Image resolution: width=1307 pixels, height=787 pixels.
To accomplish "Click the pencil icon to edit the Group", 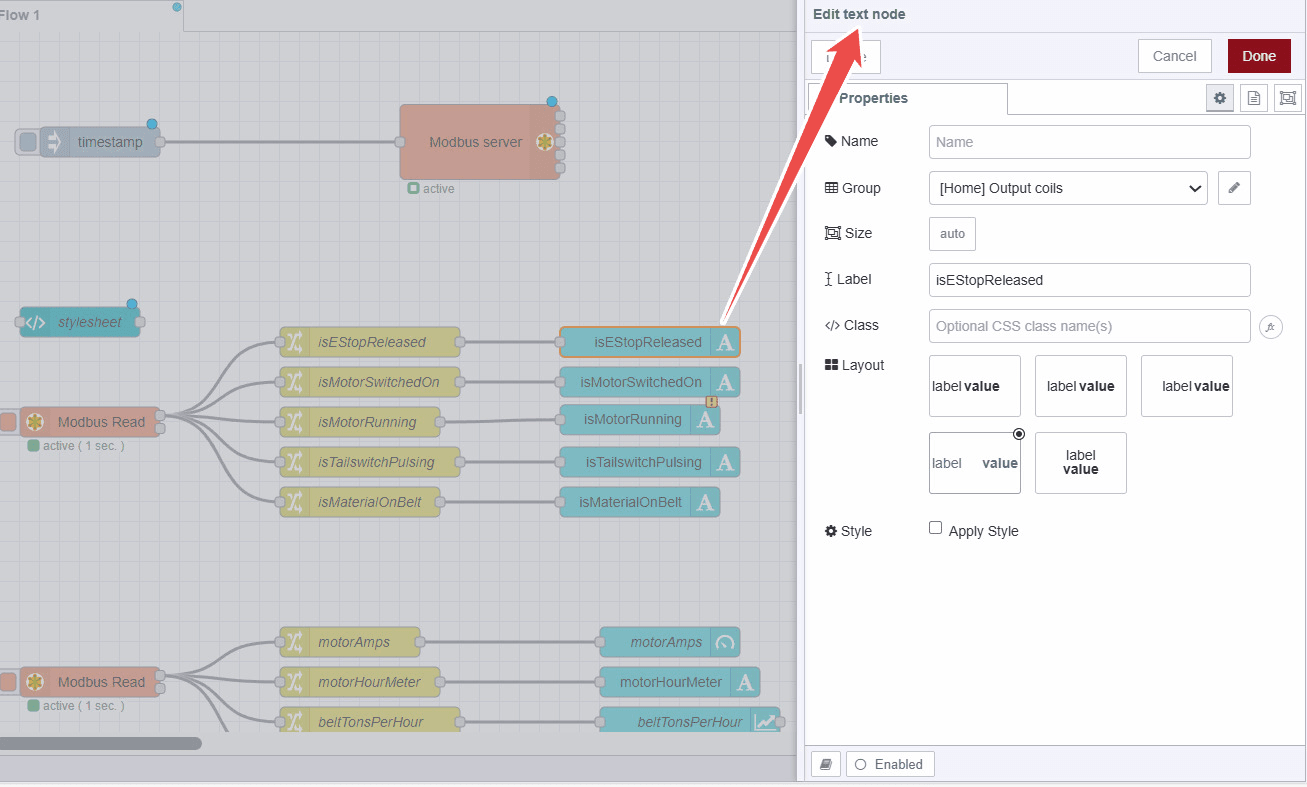I will (1233, 188).
